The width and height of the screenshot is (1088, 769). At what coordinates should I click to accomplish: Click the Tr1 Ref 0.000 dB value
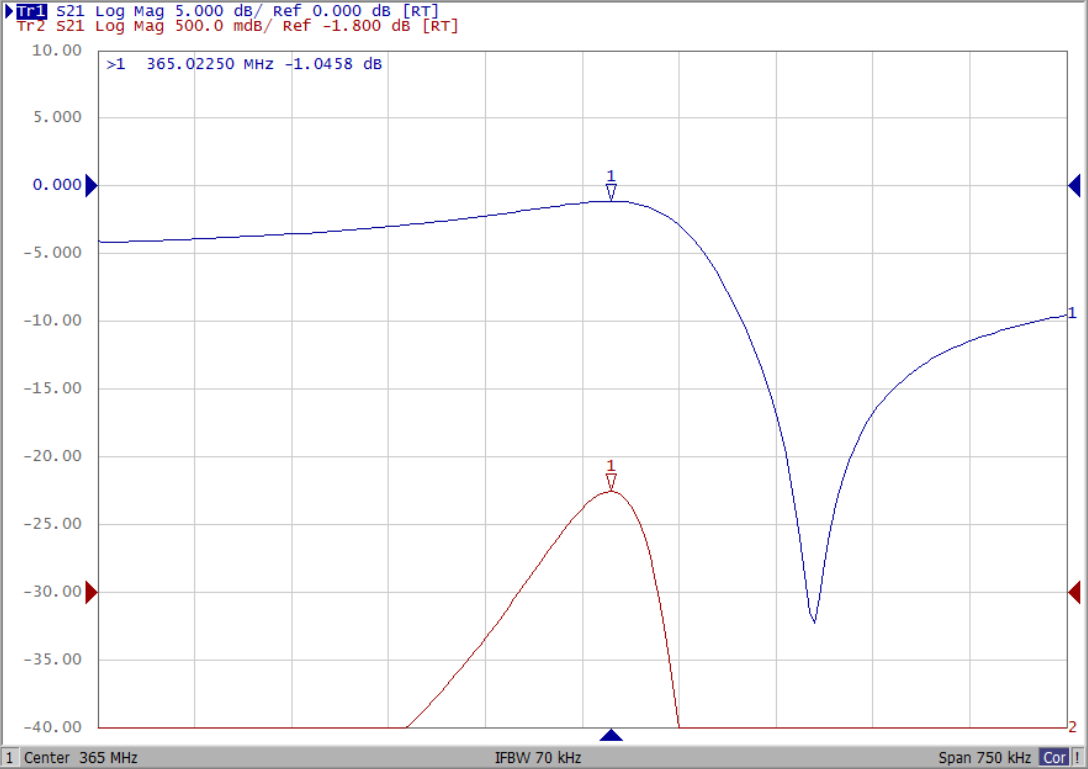[x=332, y=11]
